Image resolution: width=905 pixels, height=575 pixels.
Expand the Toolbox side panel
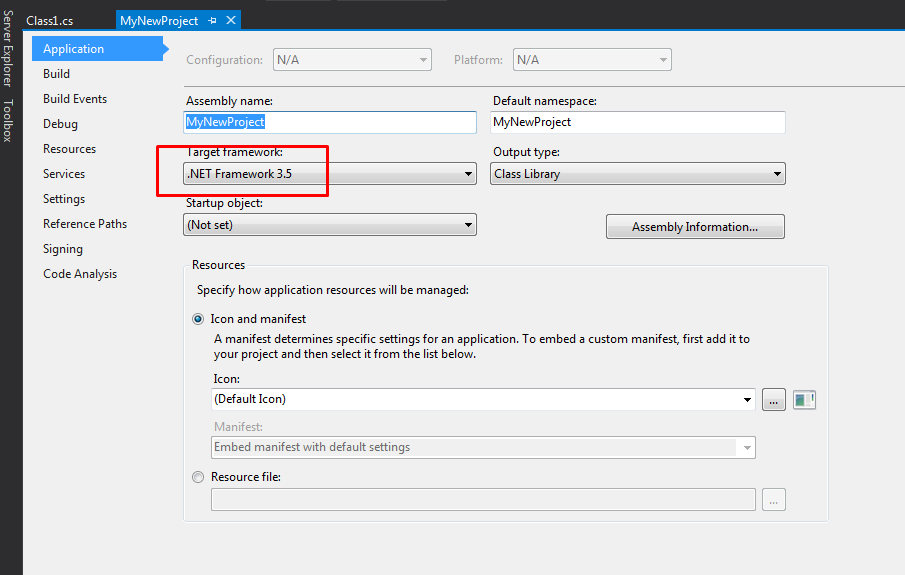click(x=8, y=121)
